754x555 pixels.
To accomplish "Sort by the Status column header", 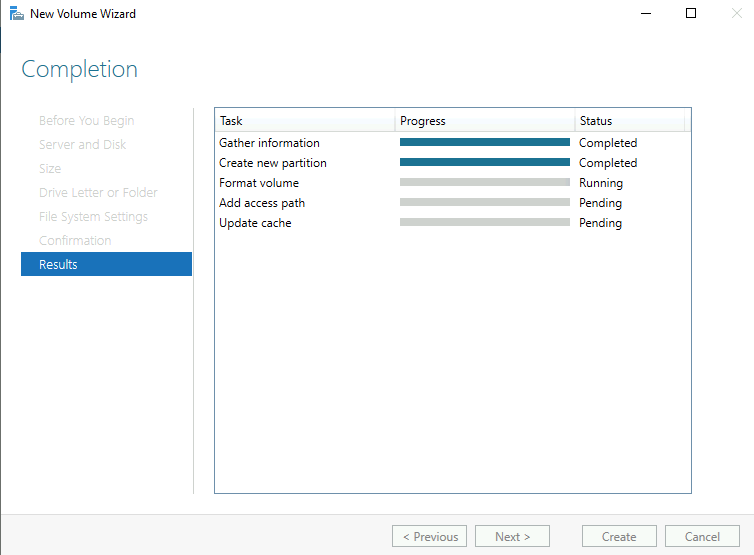I will point(629,121).
